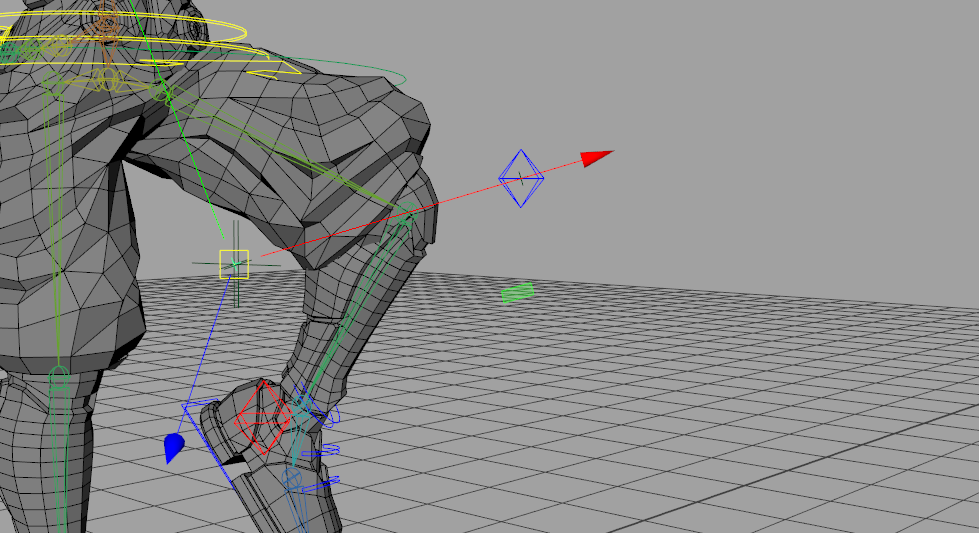Select the lower blue flat control beside the toe
This screenshot has width=979, height=533.
[321, 484]
